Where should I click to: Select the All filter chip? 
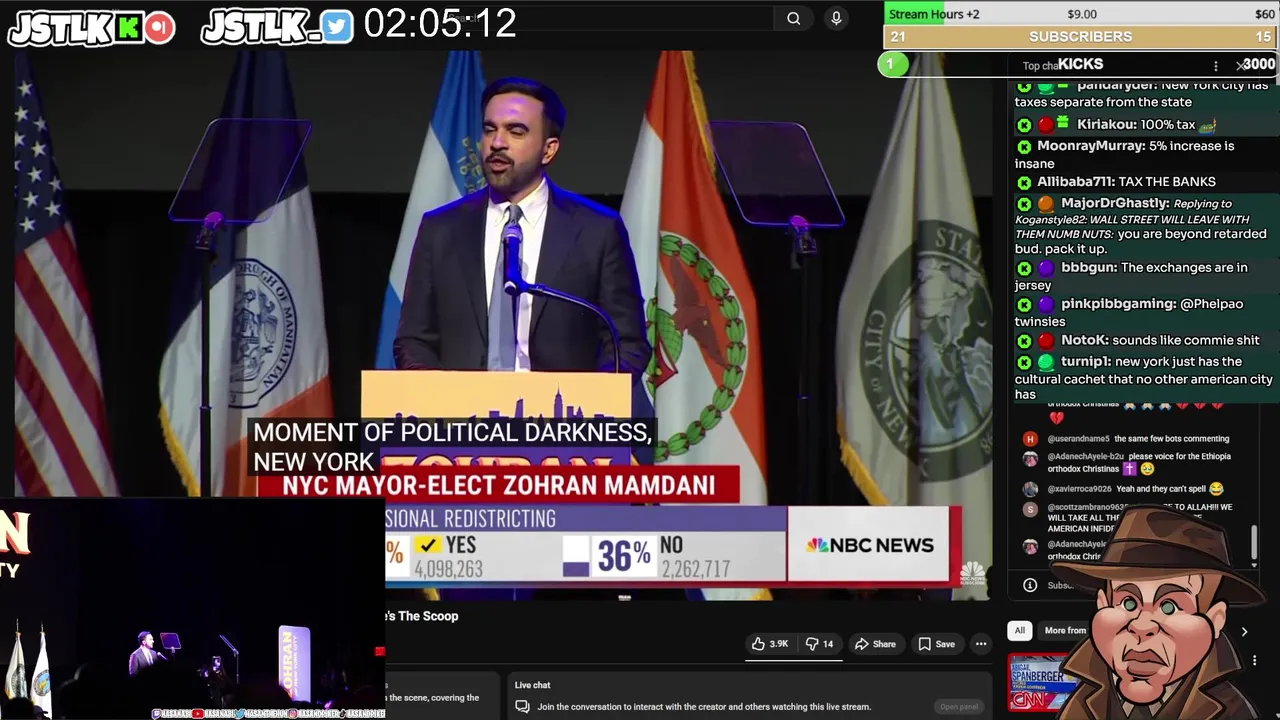click(x=1019, y=631)
